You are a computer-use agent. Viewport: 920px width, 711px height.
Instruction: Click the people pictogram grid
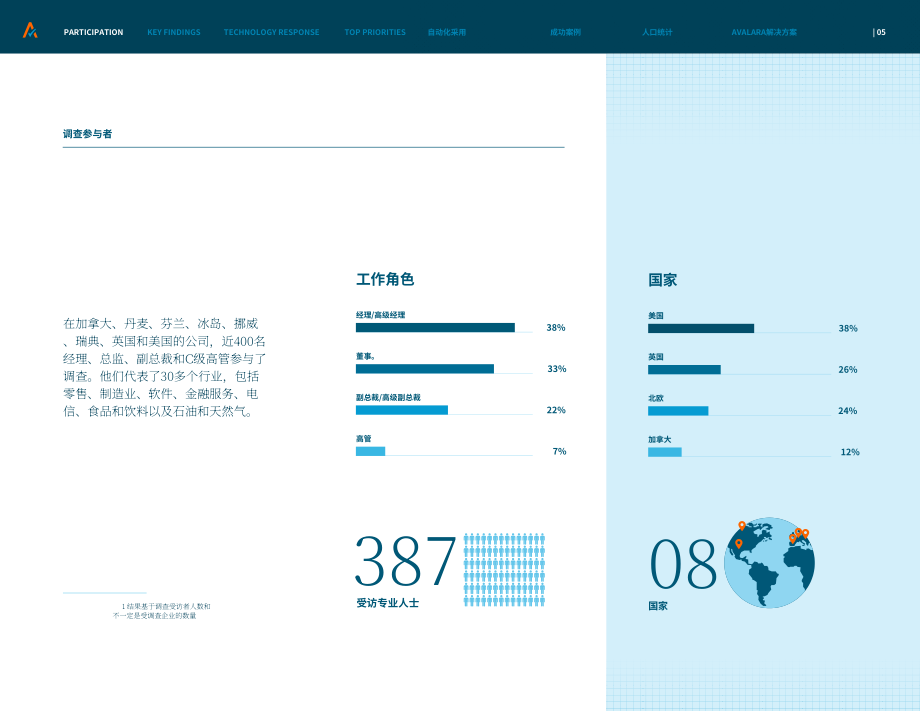click(x=505, y=570)
